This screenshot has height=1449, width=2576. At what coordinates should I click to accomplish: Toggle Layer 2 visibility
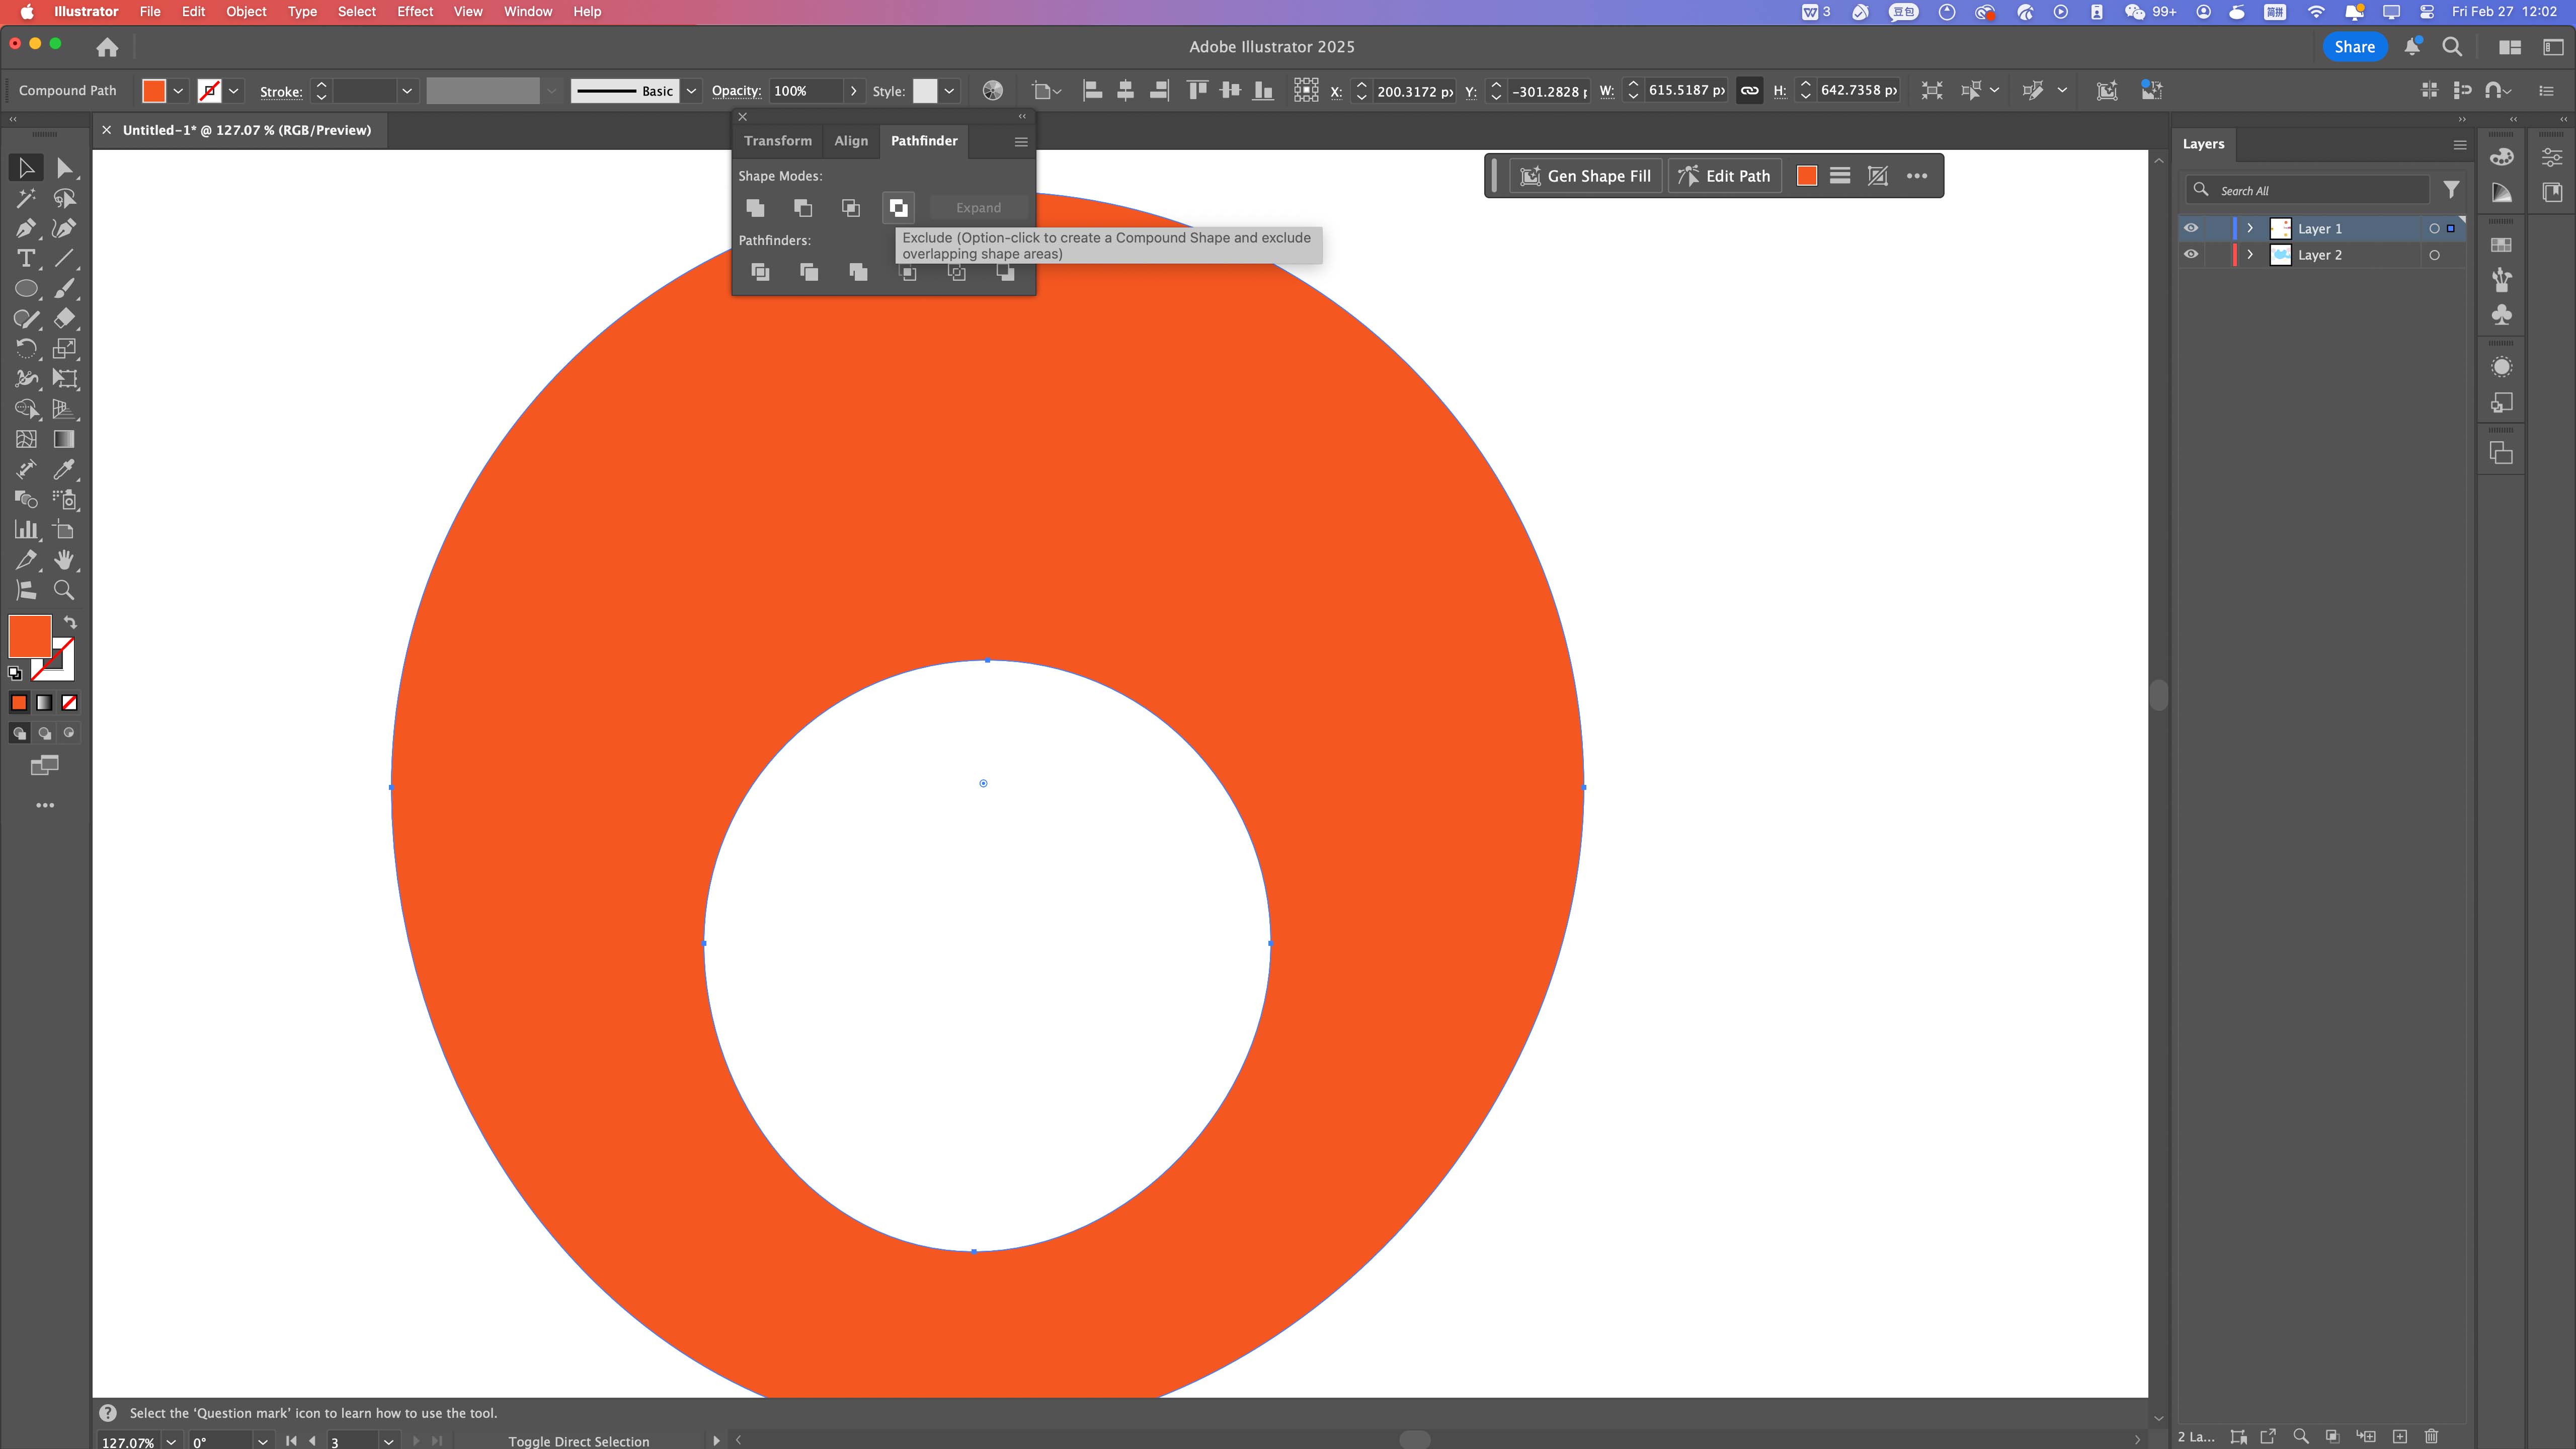2192,254
